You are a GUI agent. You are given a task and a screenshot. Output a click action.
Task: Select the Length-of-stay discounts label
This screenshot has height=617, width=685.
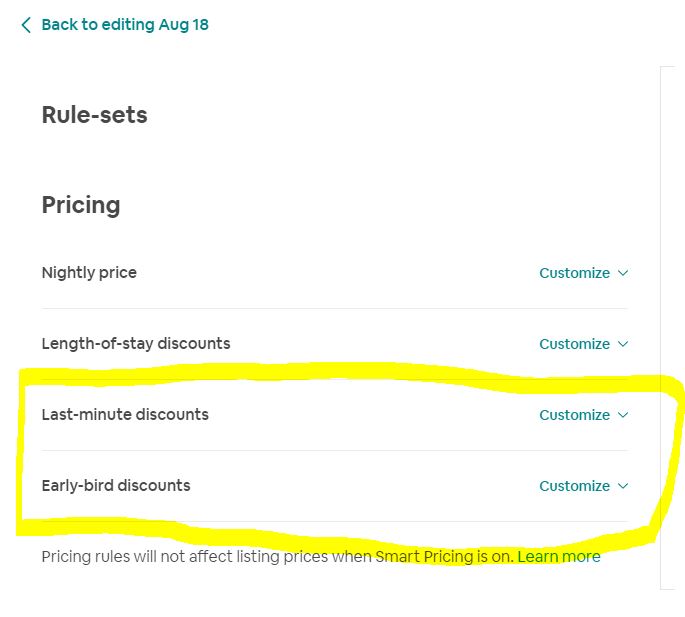pyautogui.click(x=136, y=344)
